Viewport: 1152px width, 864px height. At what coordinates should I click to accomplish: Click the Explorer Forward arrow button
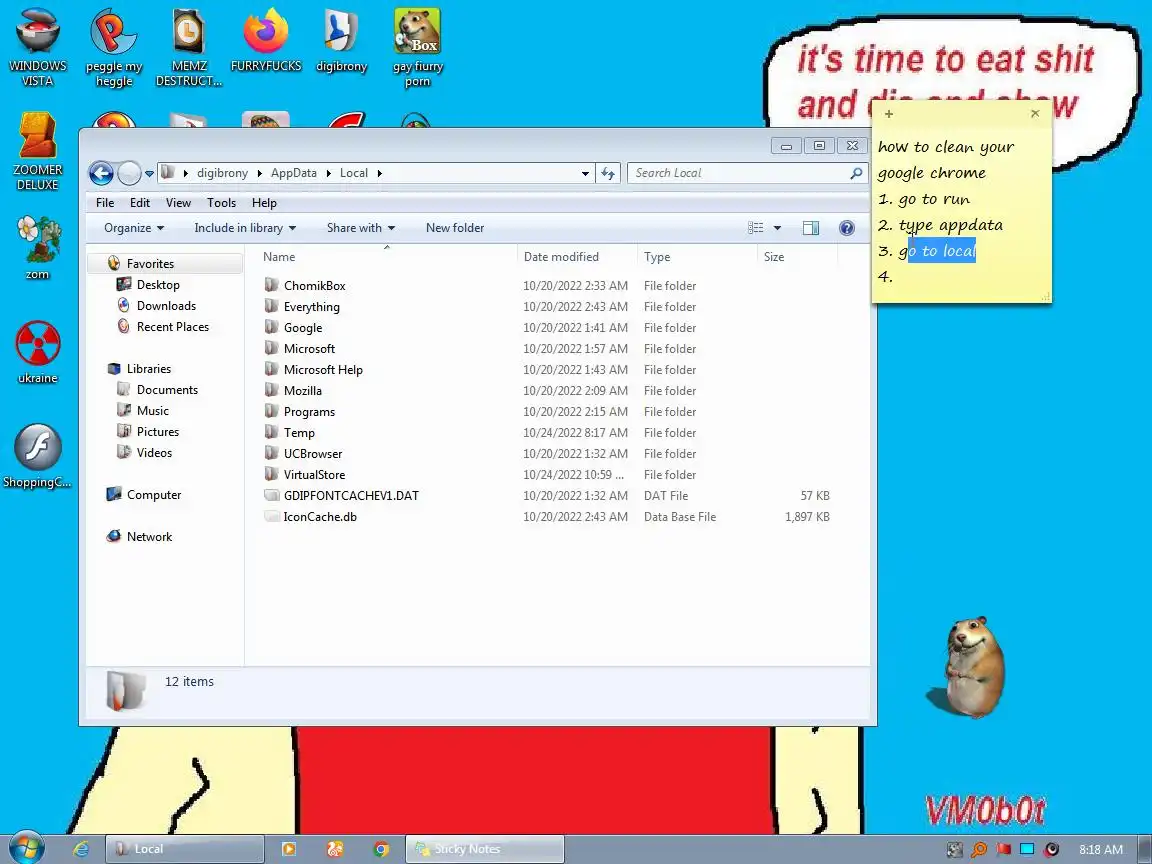pyautogui.click(x=129, y=173)
